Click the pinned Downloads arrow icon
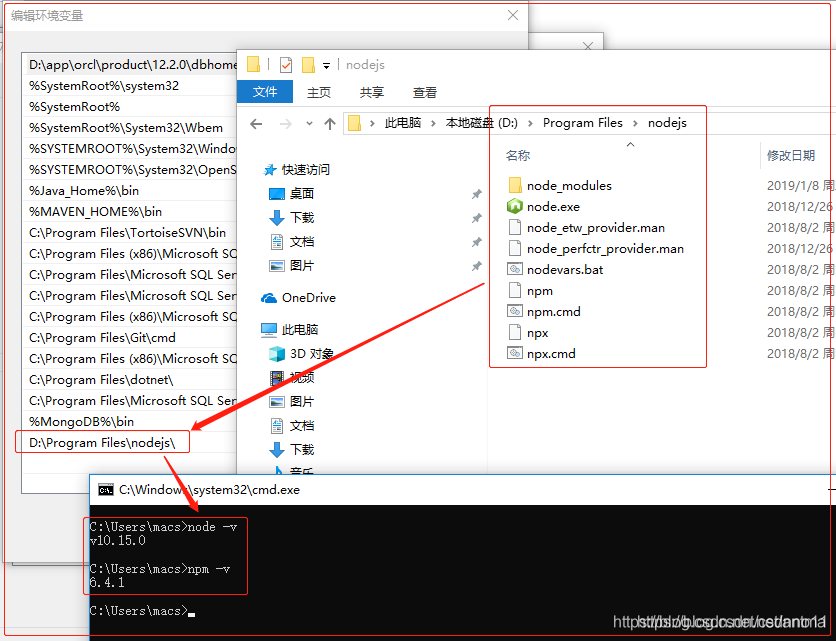 tap(277, 218)
